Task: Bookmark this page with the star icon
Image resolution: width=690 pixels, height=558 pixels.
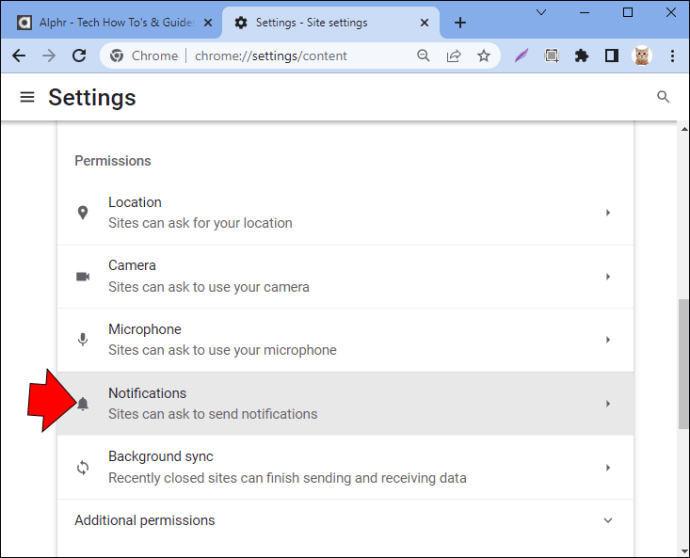Action: pyautogui.click(x=484, y=56)
